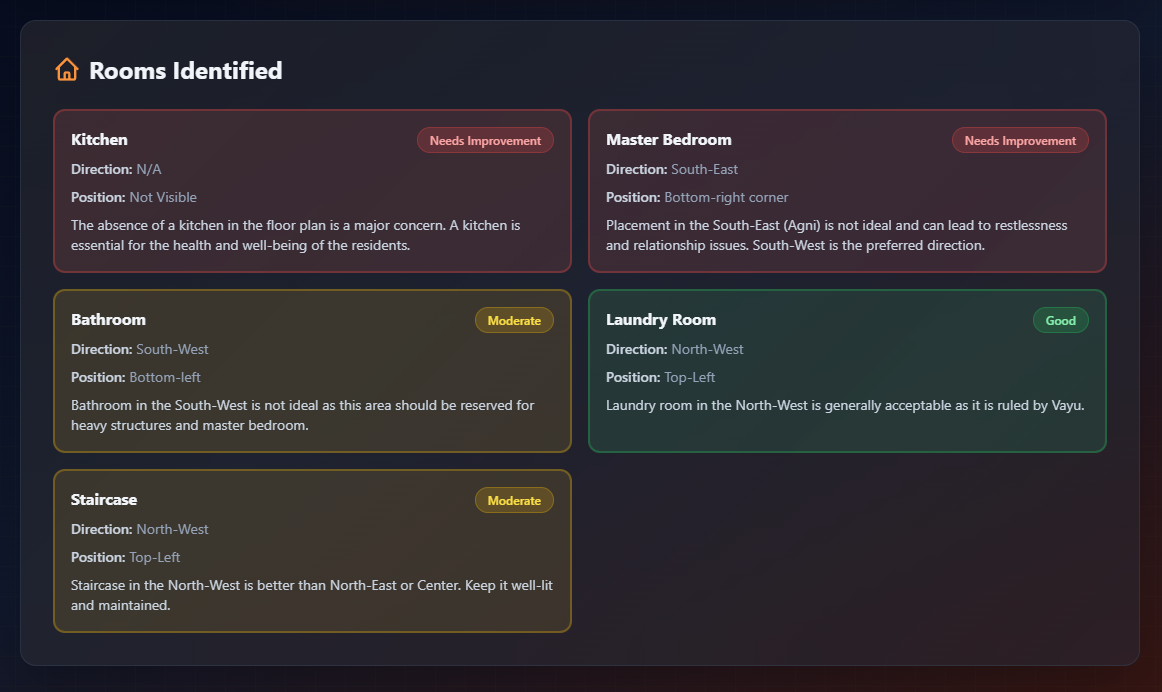This screenshot has height=692, width=1162.
Task: Click the Bathroom description paragraph
Action: (302, 415)
